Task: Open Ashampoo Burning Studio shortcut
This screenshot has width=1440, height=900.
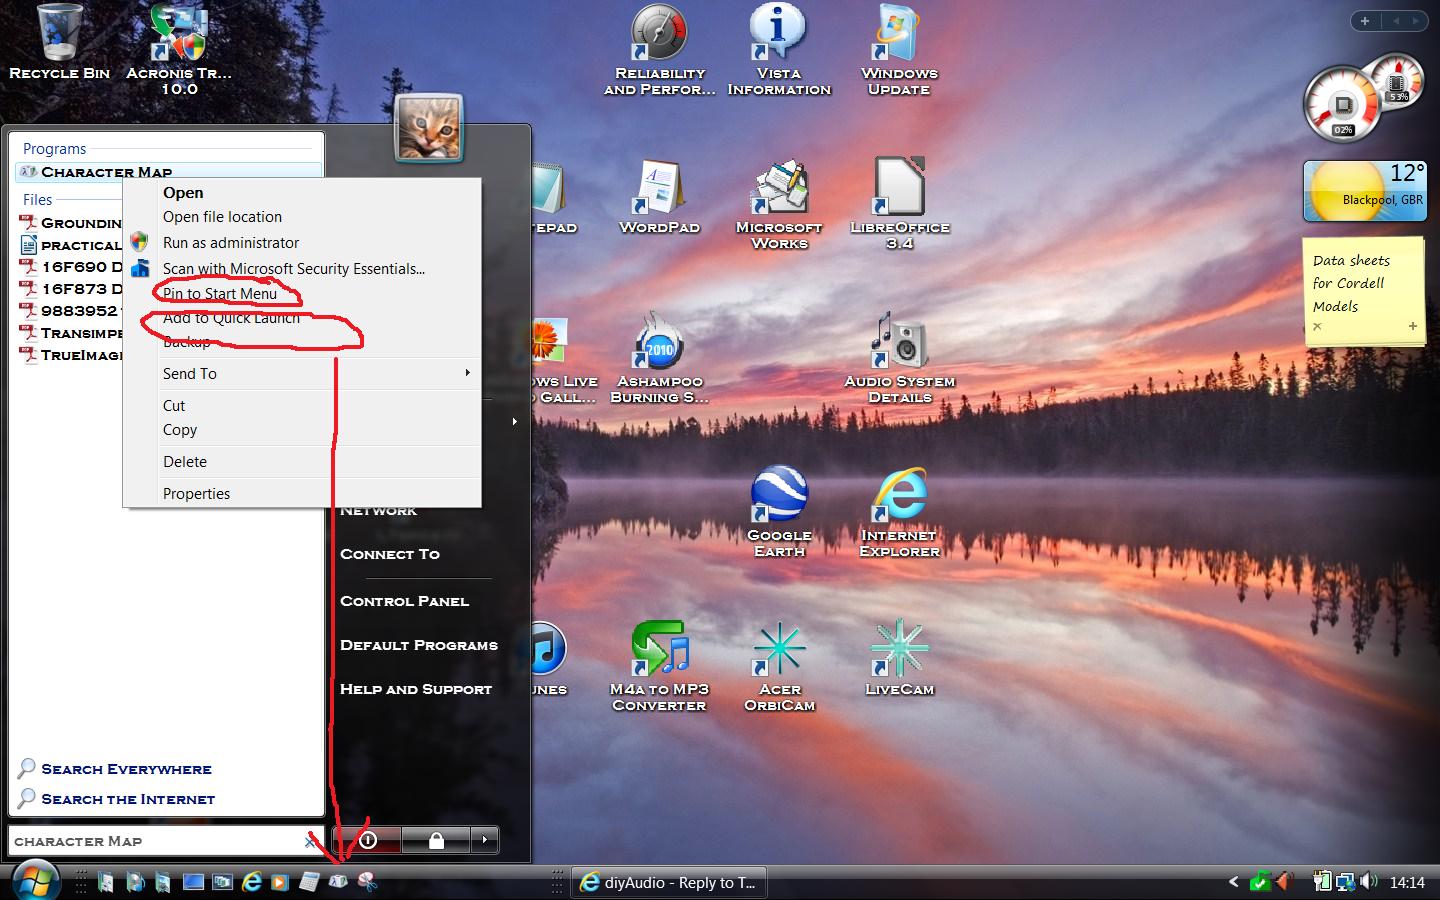Action: tap(659, 358)
